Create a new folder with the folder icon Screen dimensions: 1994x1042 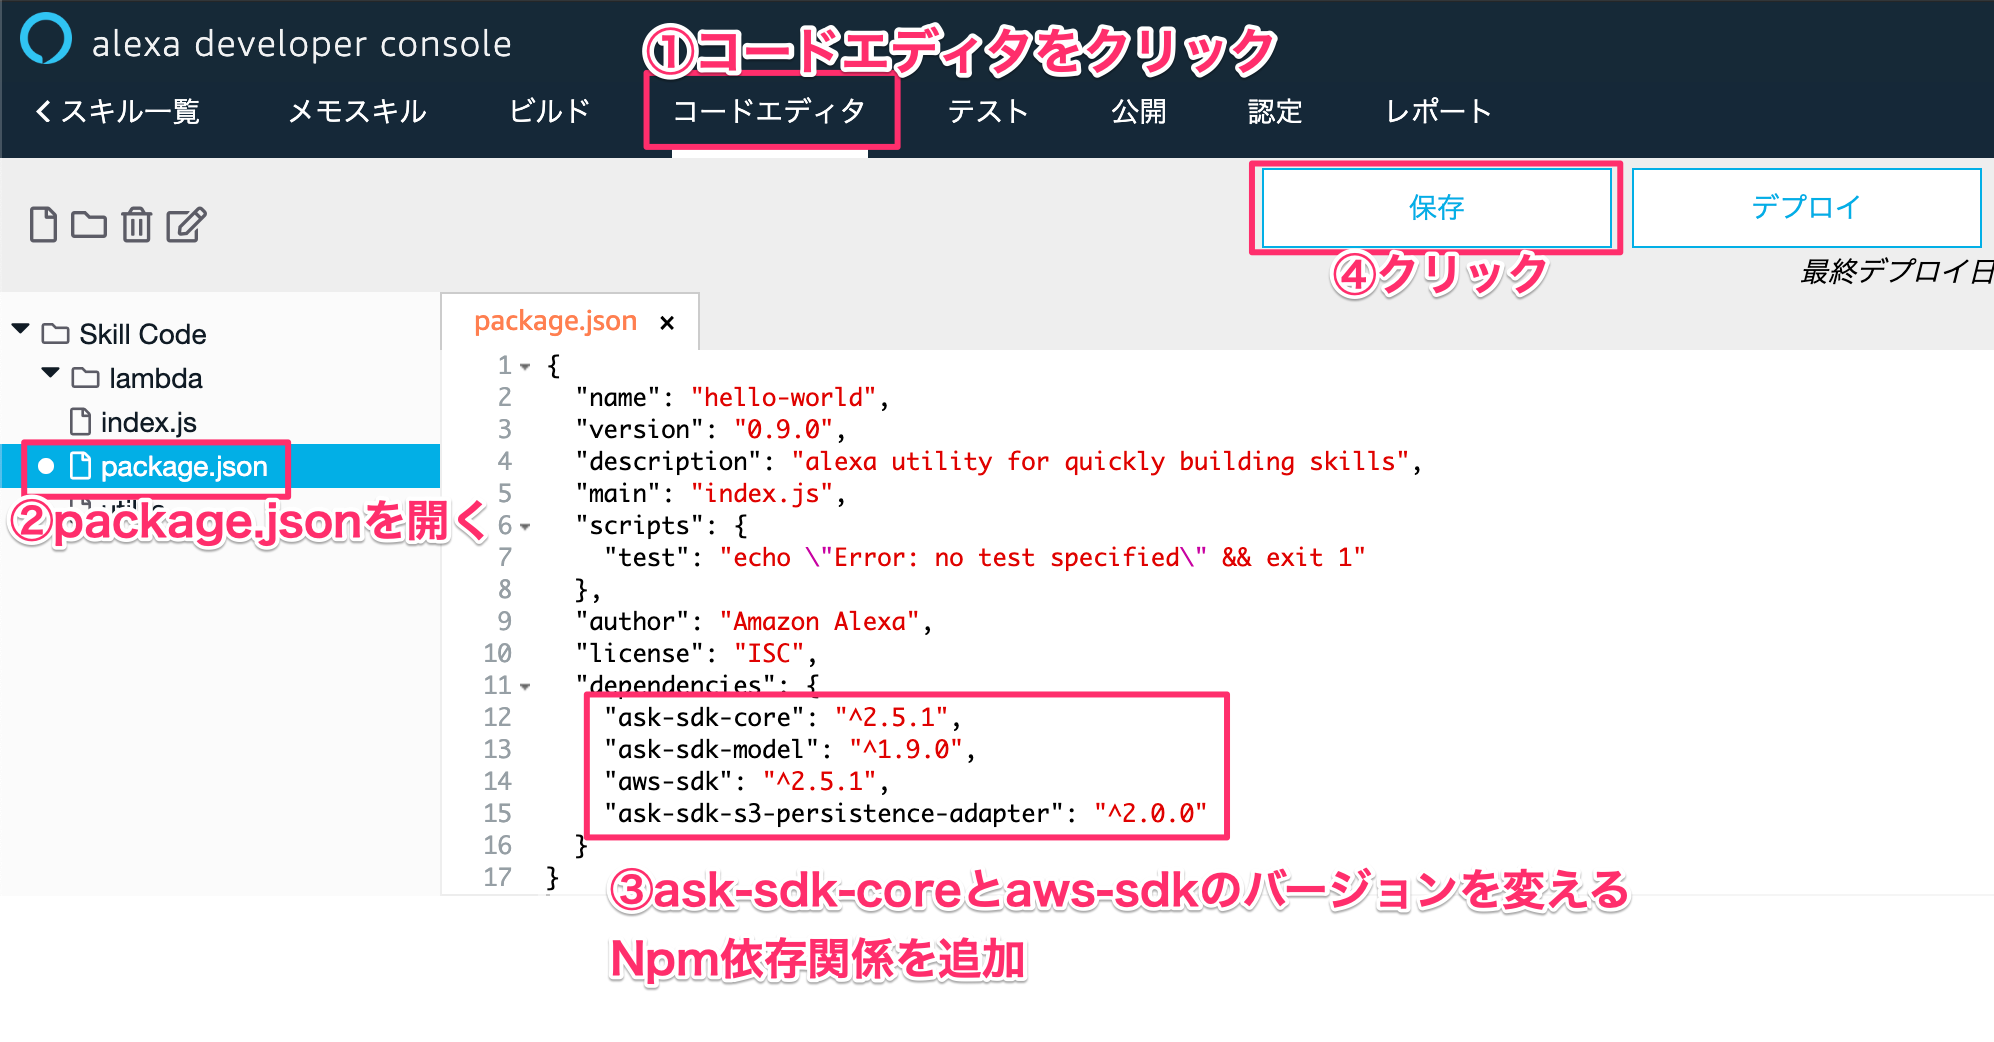89,224
